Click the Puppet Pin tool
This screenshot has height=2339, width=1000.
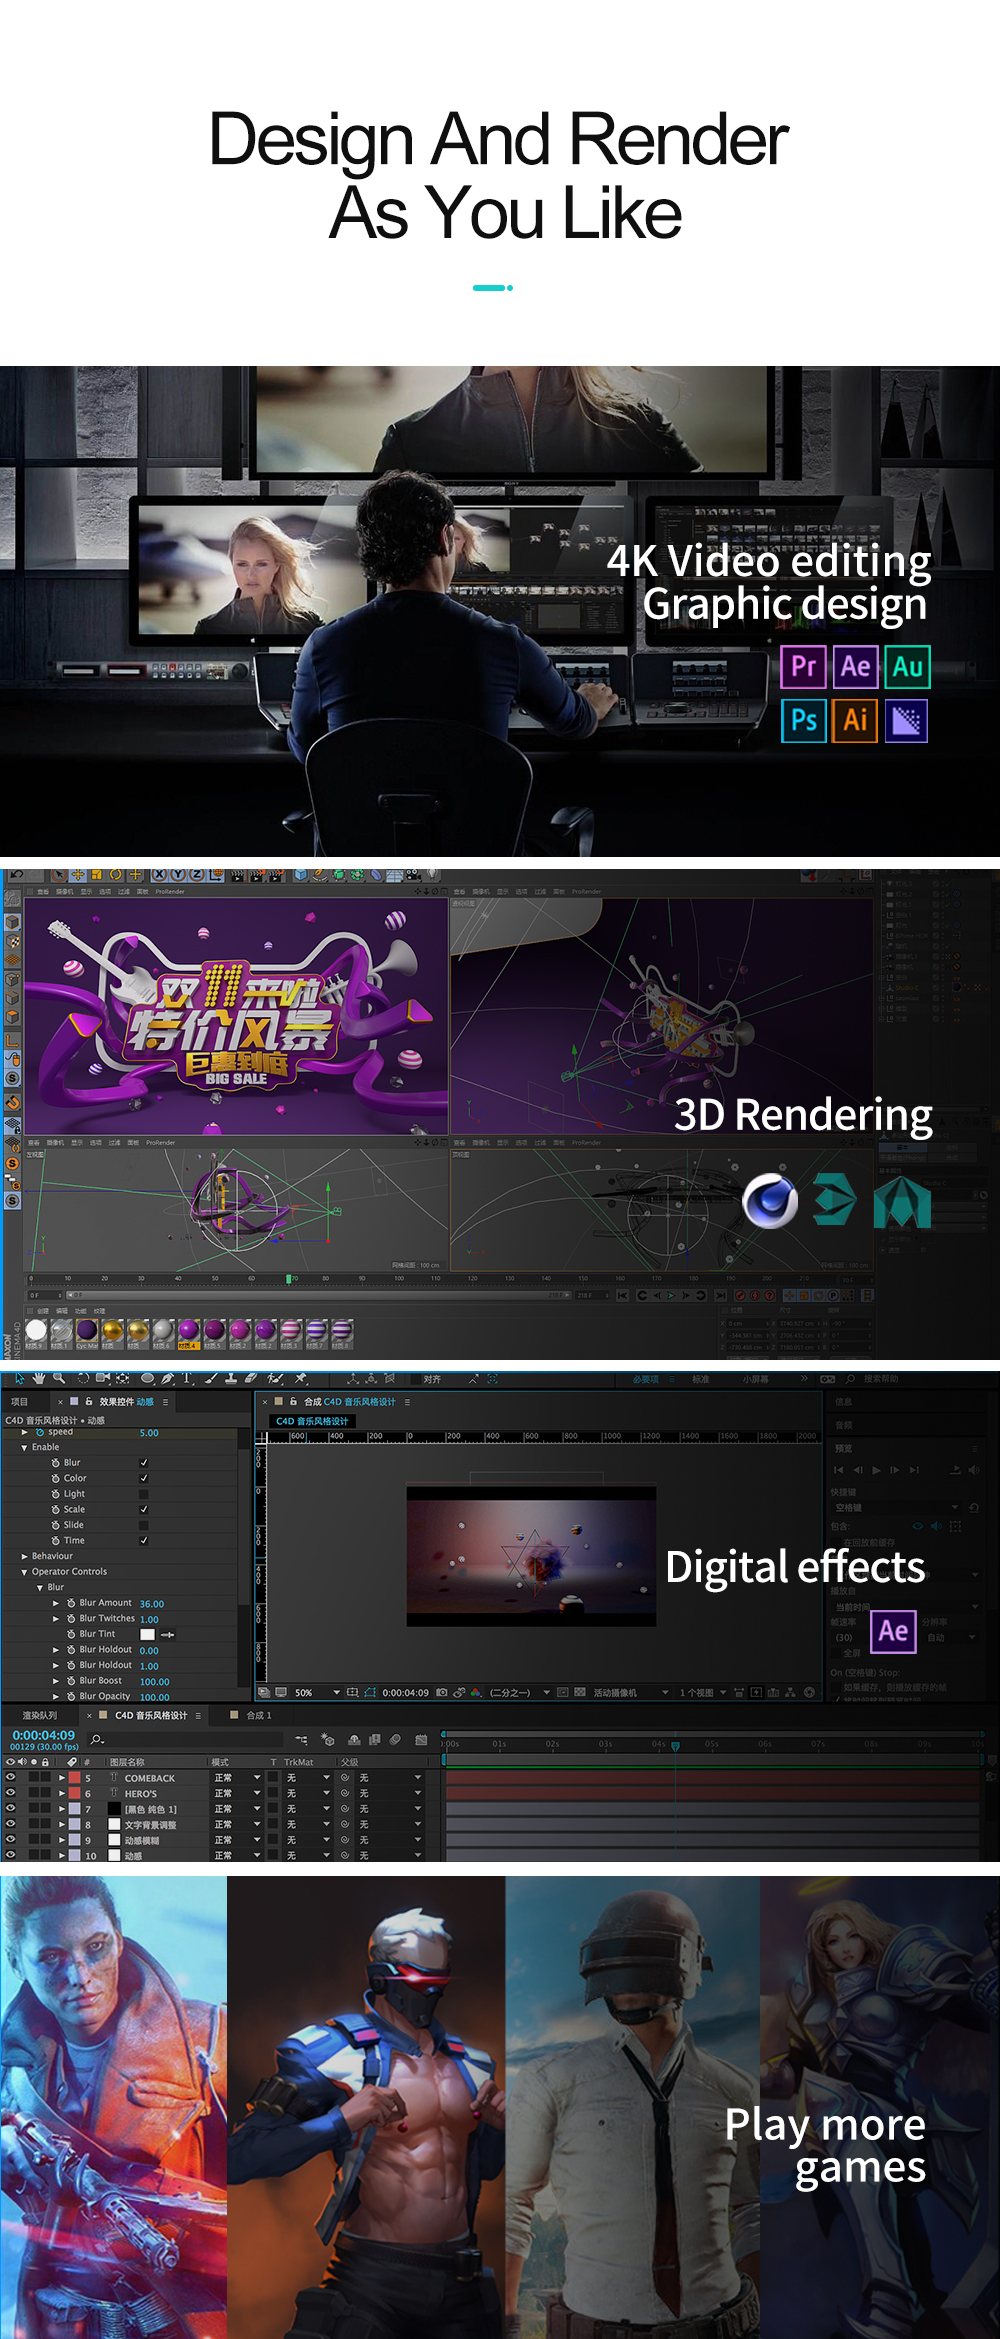tap(300, 1379)
